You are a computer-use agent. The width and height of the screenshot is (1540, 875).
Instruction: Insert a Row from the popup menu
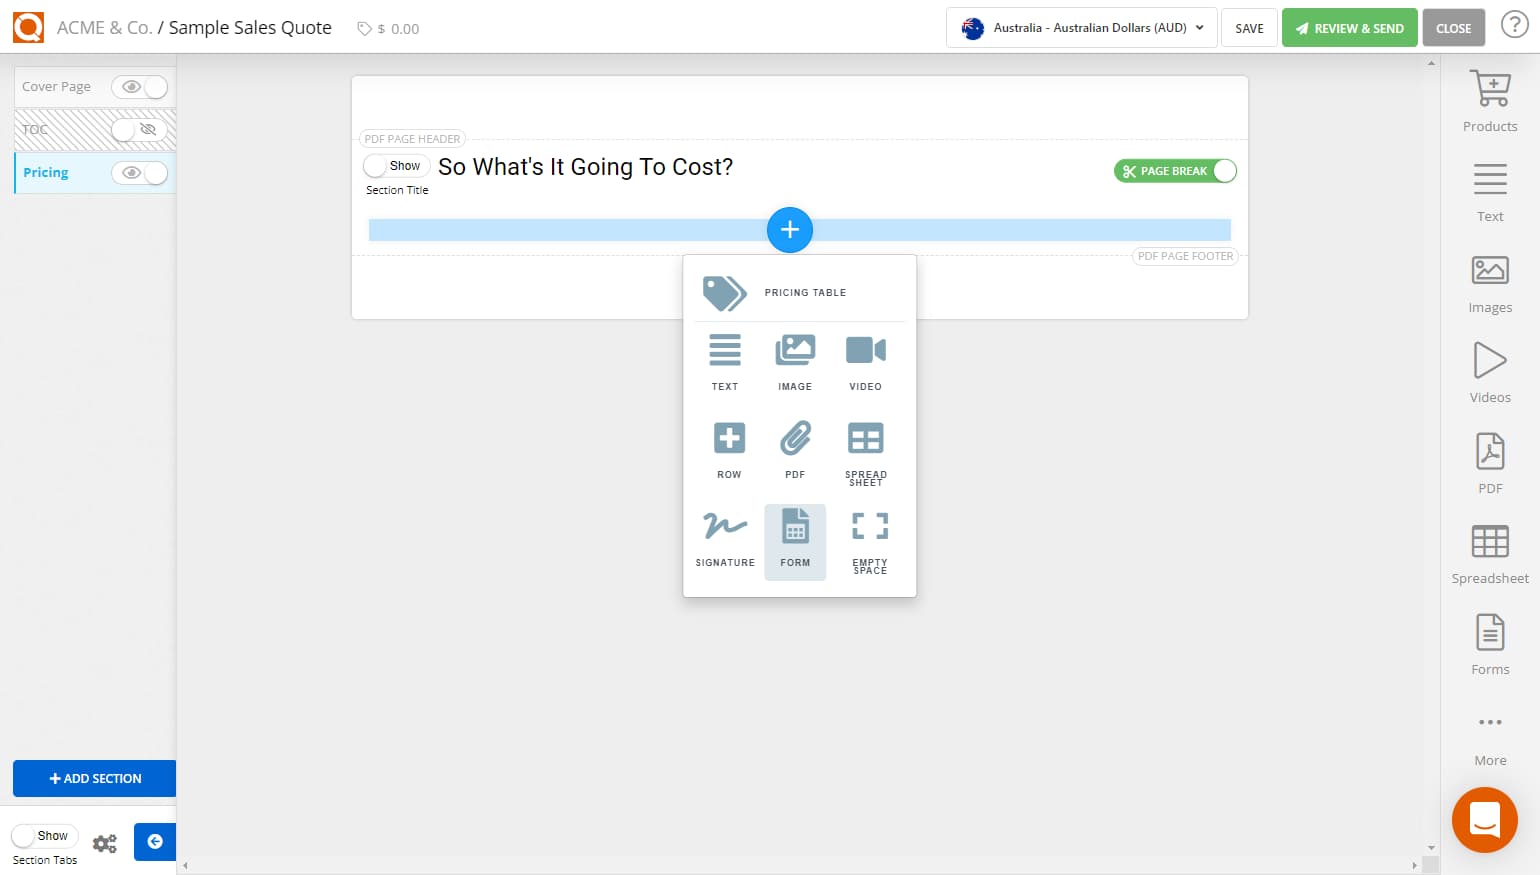[x=727, y=449]
